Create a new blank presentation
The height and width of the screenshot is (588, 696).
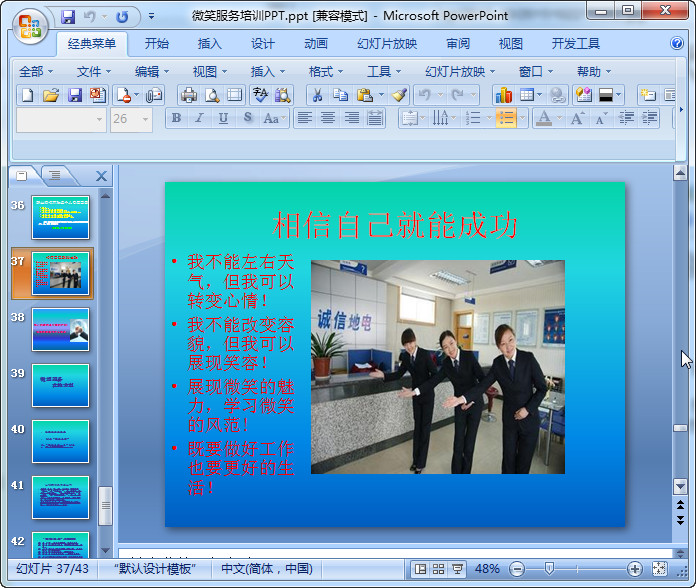pyautogui.click(x=28, y=95)
